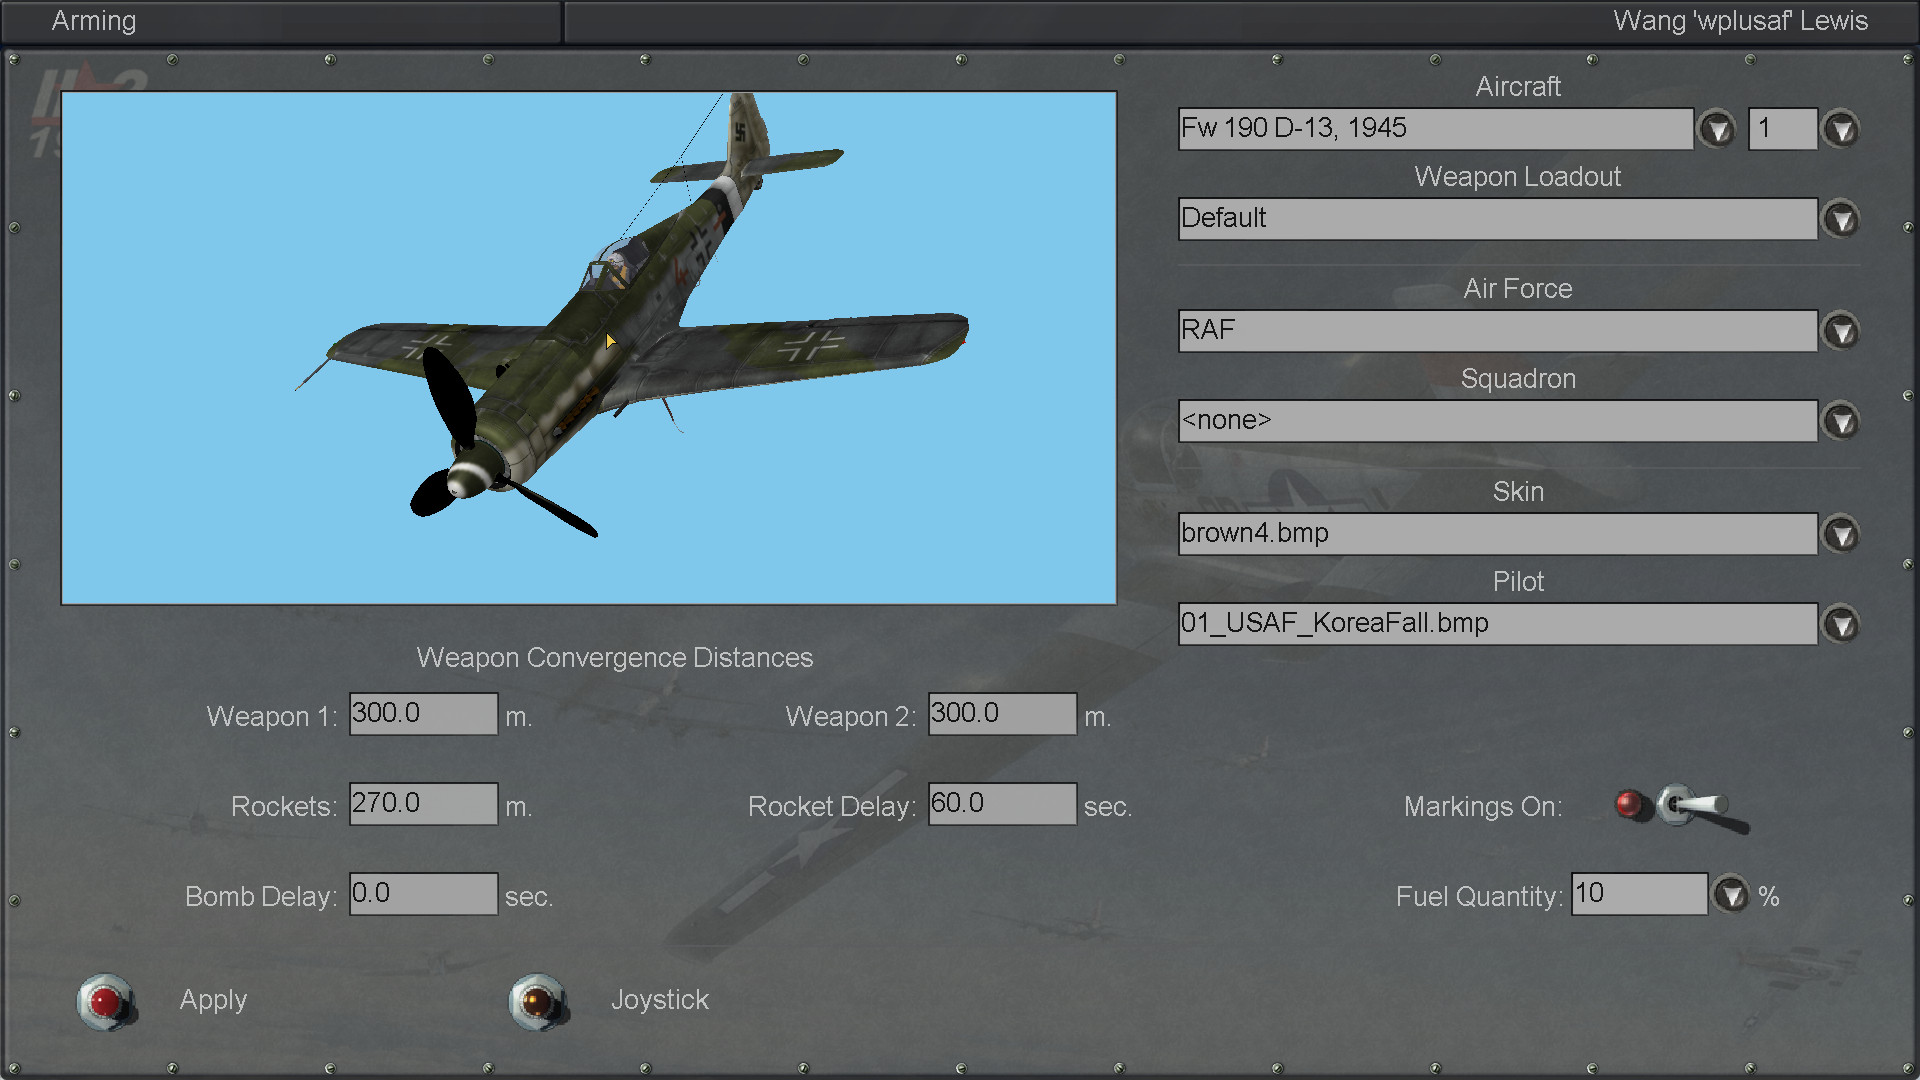This screenshot has width=1920, height=1080.
Task: Click the brown4.bmp skin field
Action: point(1497,534)
